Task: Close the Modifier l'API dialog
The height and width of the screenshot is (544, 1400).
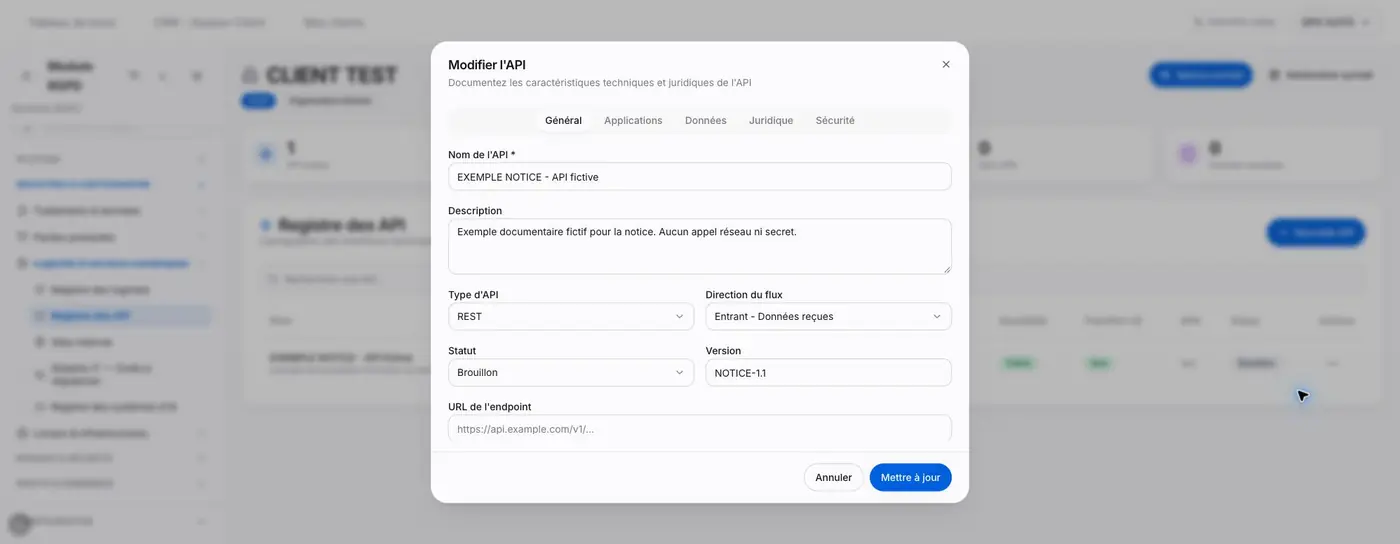Action: 946,64
